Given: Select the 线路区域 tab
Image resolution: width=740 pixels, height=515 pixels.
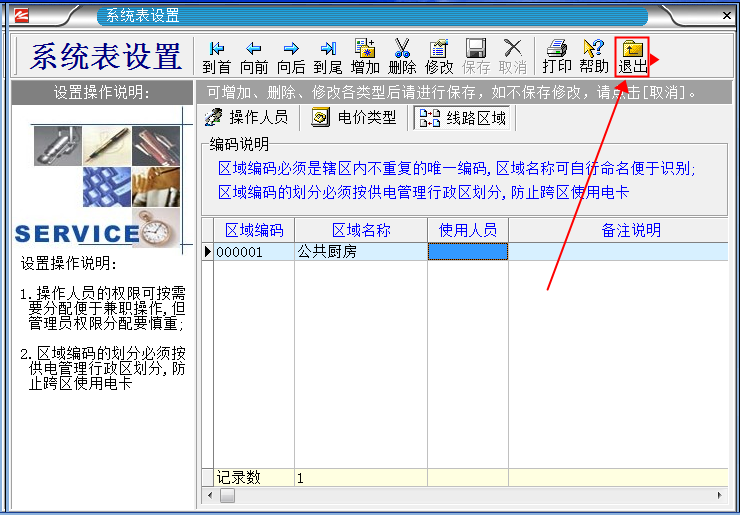Looking at the screenshot, I should click(x=463, y=118).
